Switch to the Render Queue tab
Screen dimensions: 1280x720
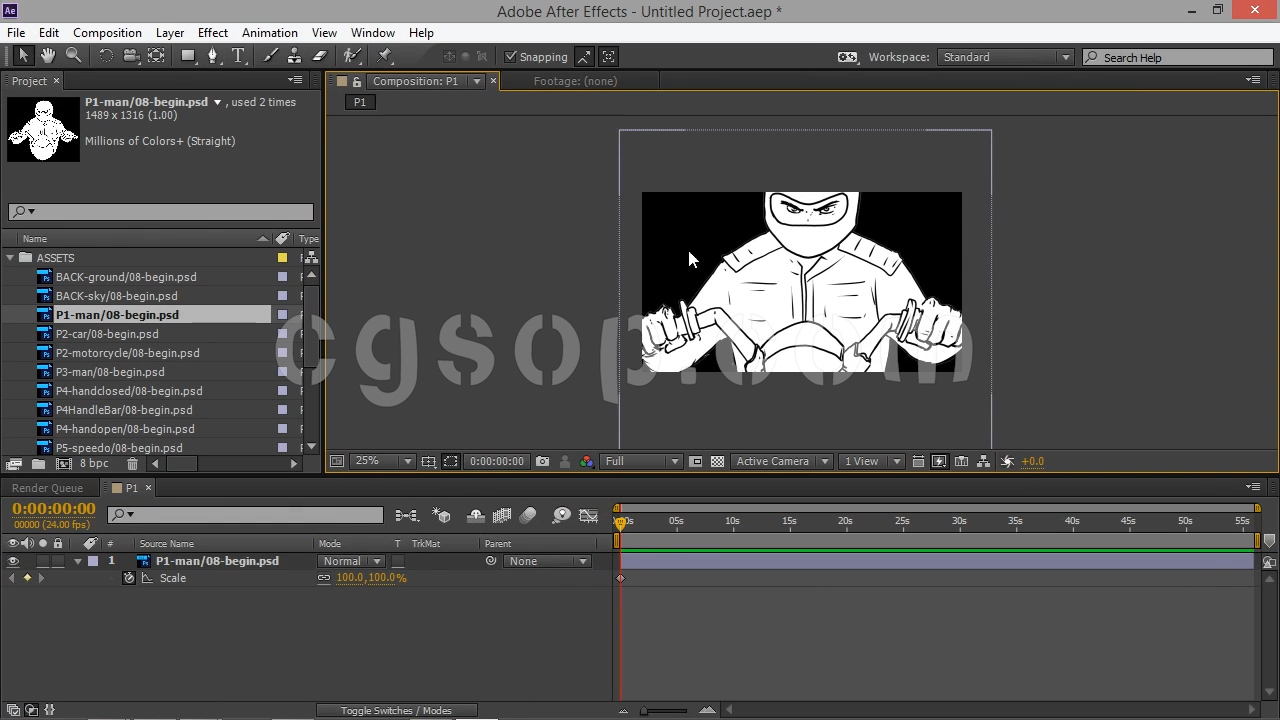coord(47,488)
